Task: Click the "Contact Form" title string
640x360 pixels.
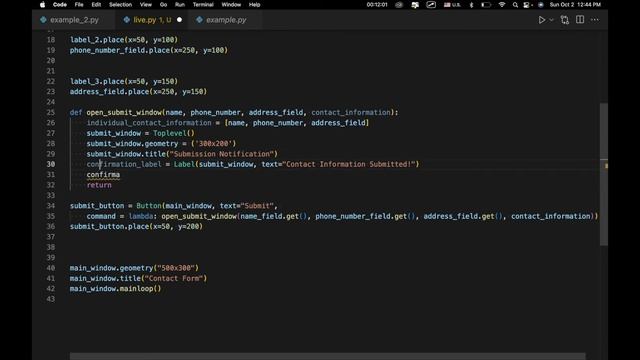Action: [174, 278]
